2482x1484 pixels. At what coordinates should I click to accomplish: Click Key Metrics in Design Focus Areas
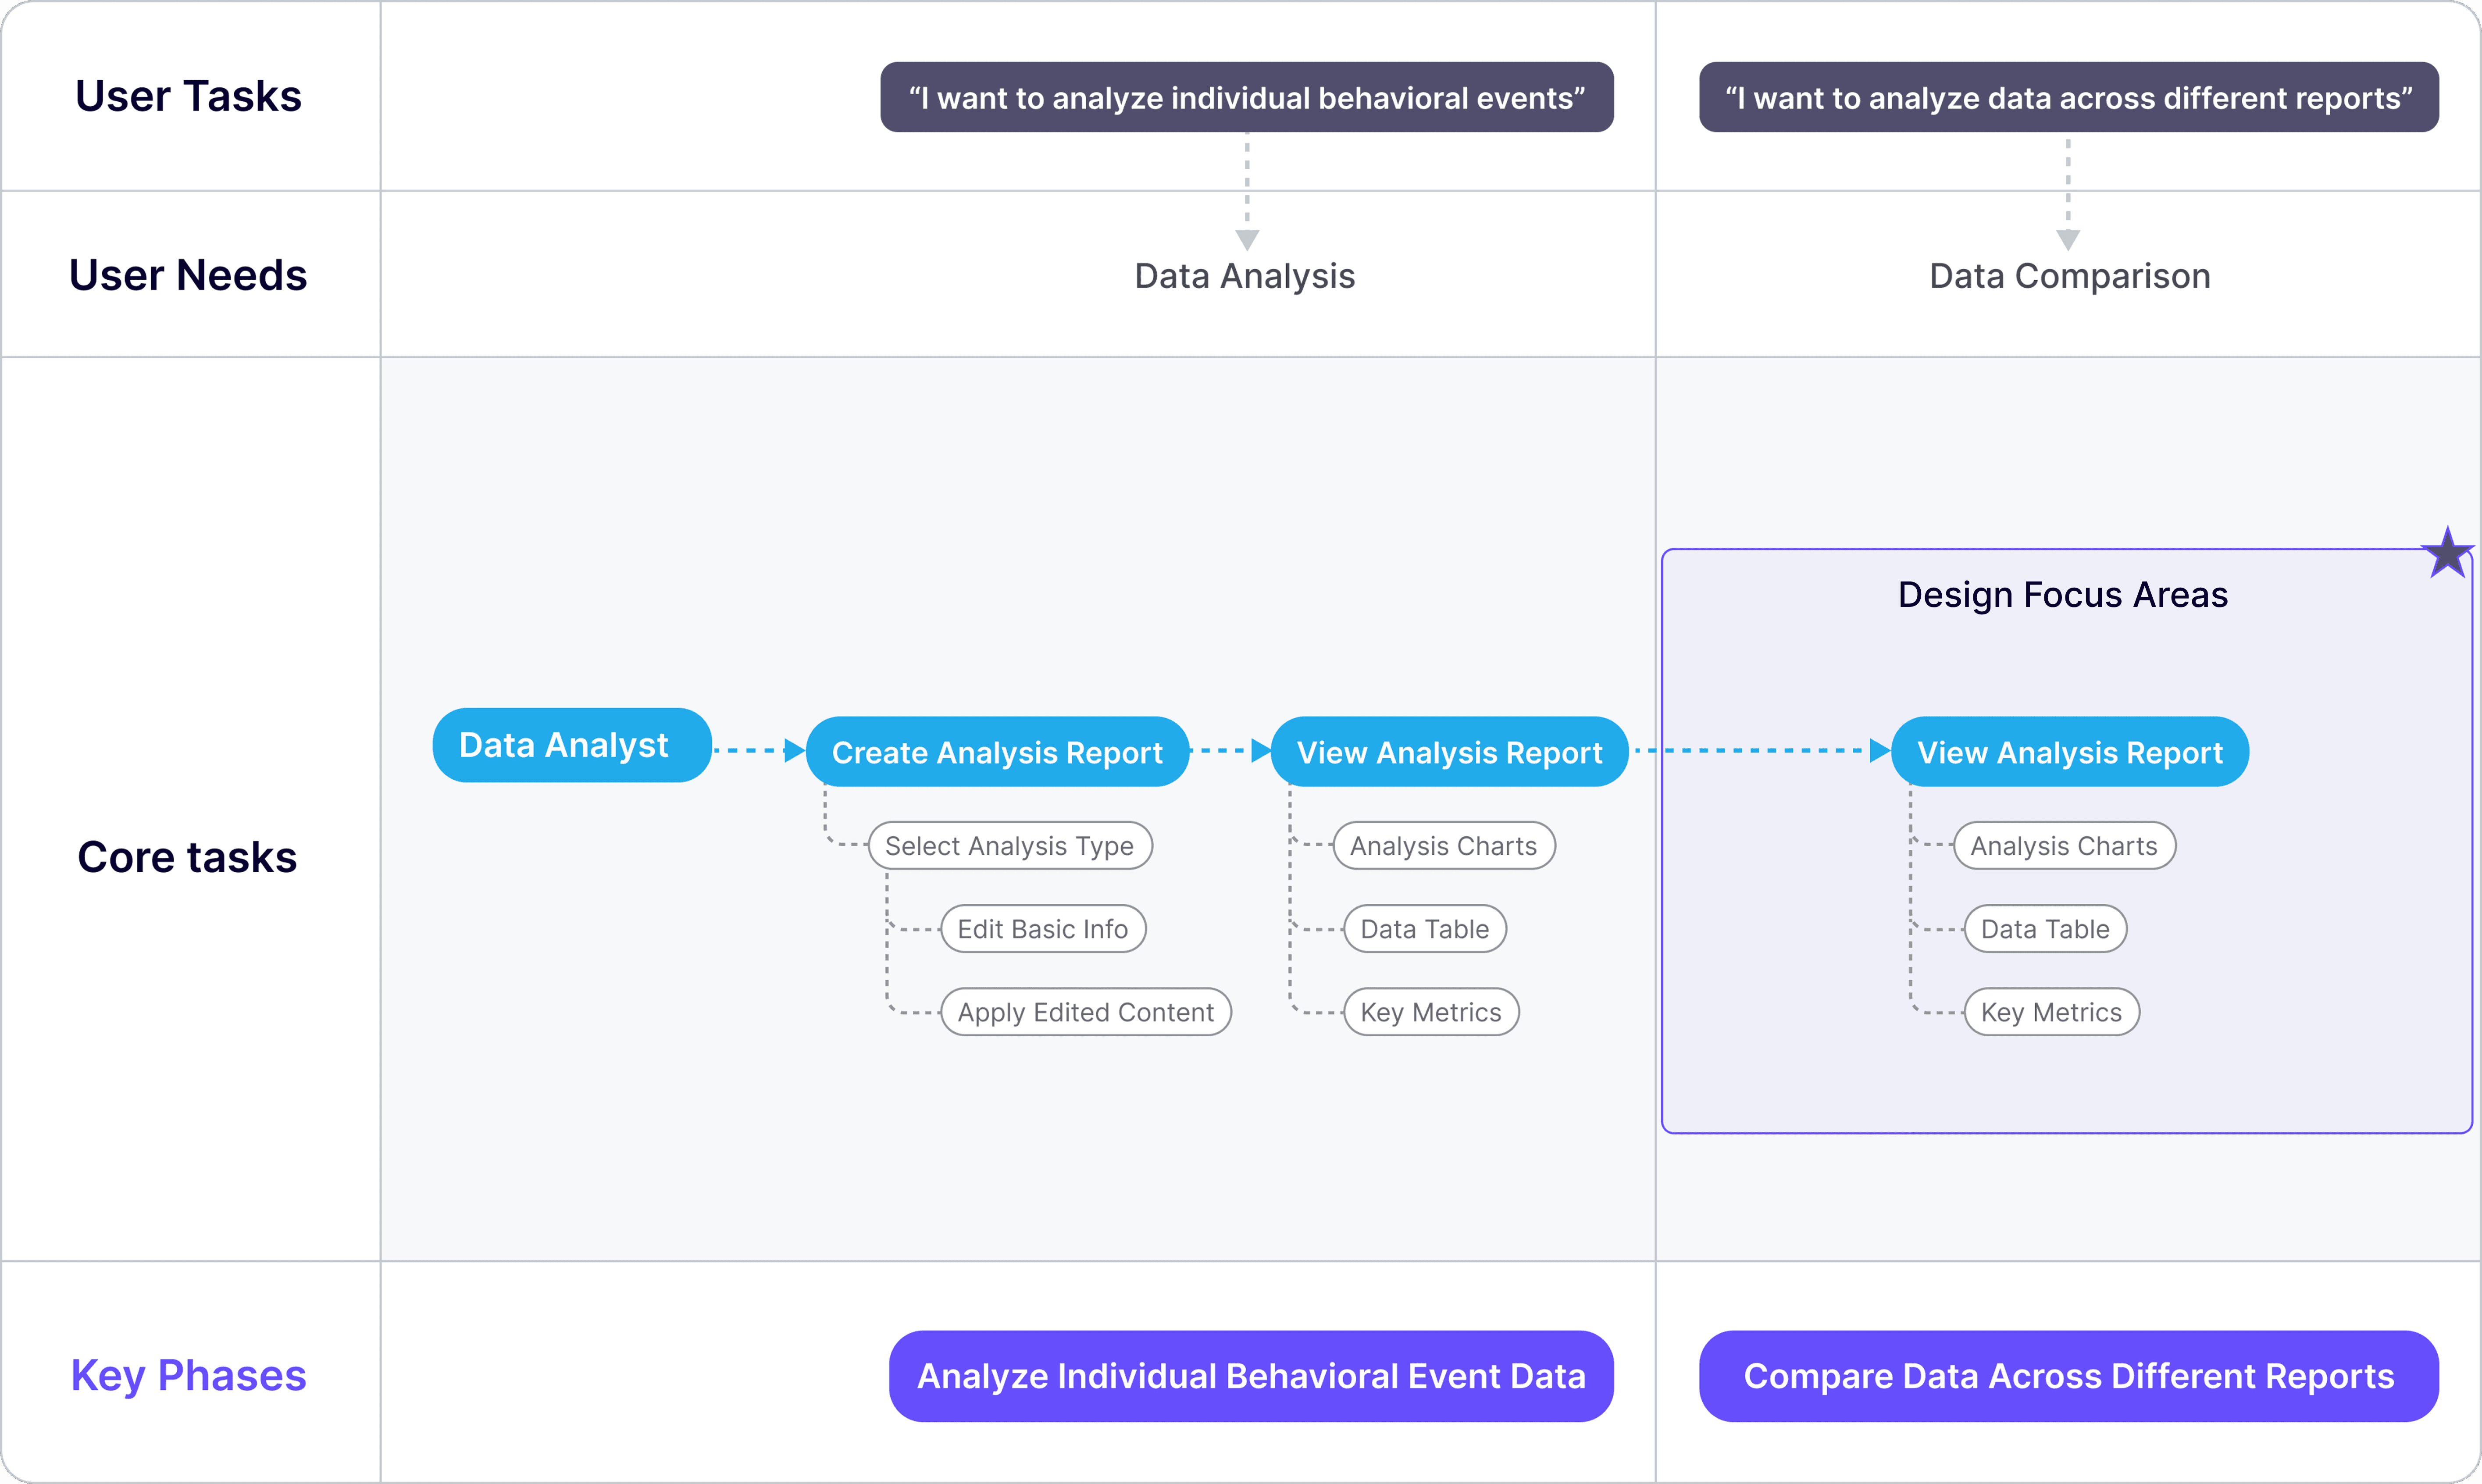coord(2051,1012)
